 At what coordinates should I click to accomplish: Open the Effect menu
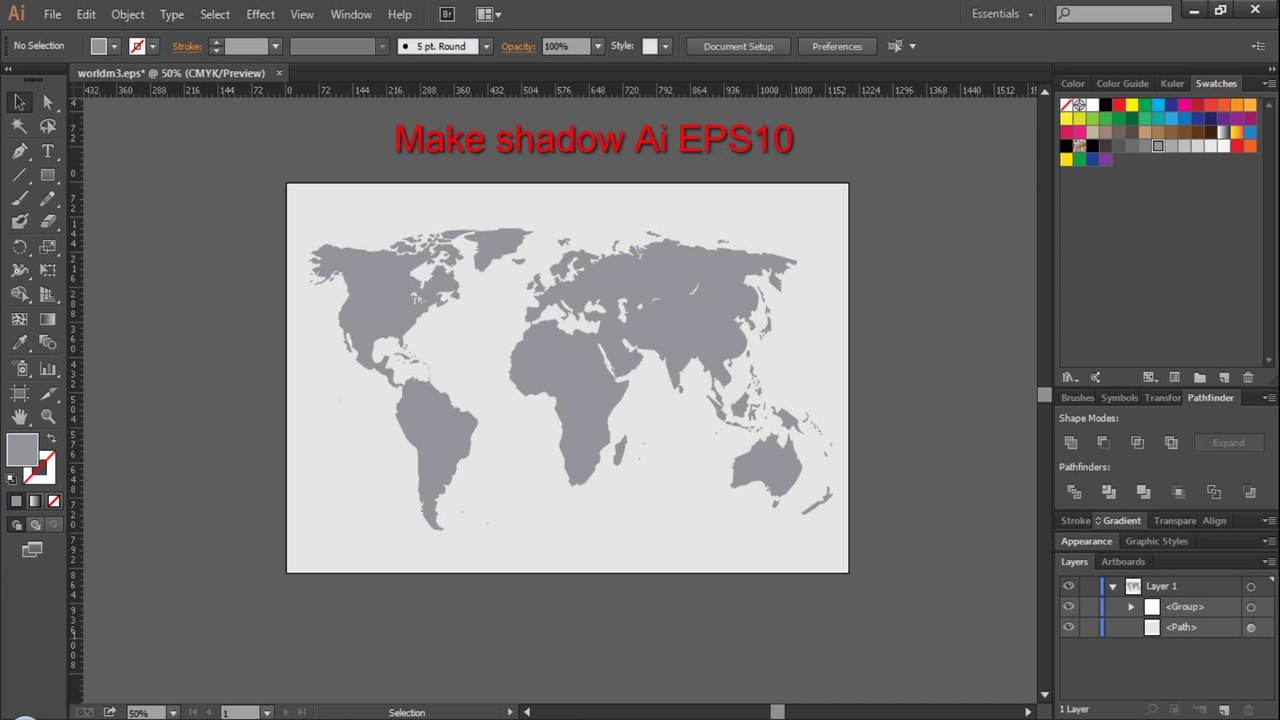point(260,14)
